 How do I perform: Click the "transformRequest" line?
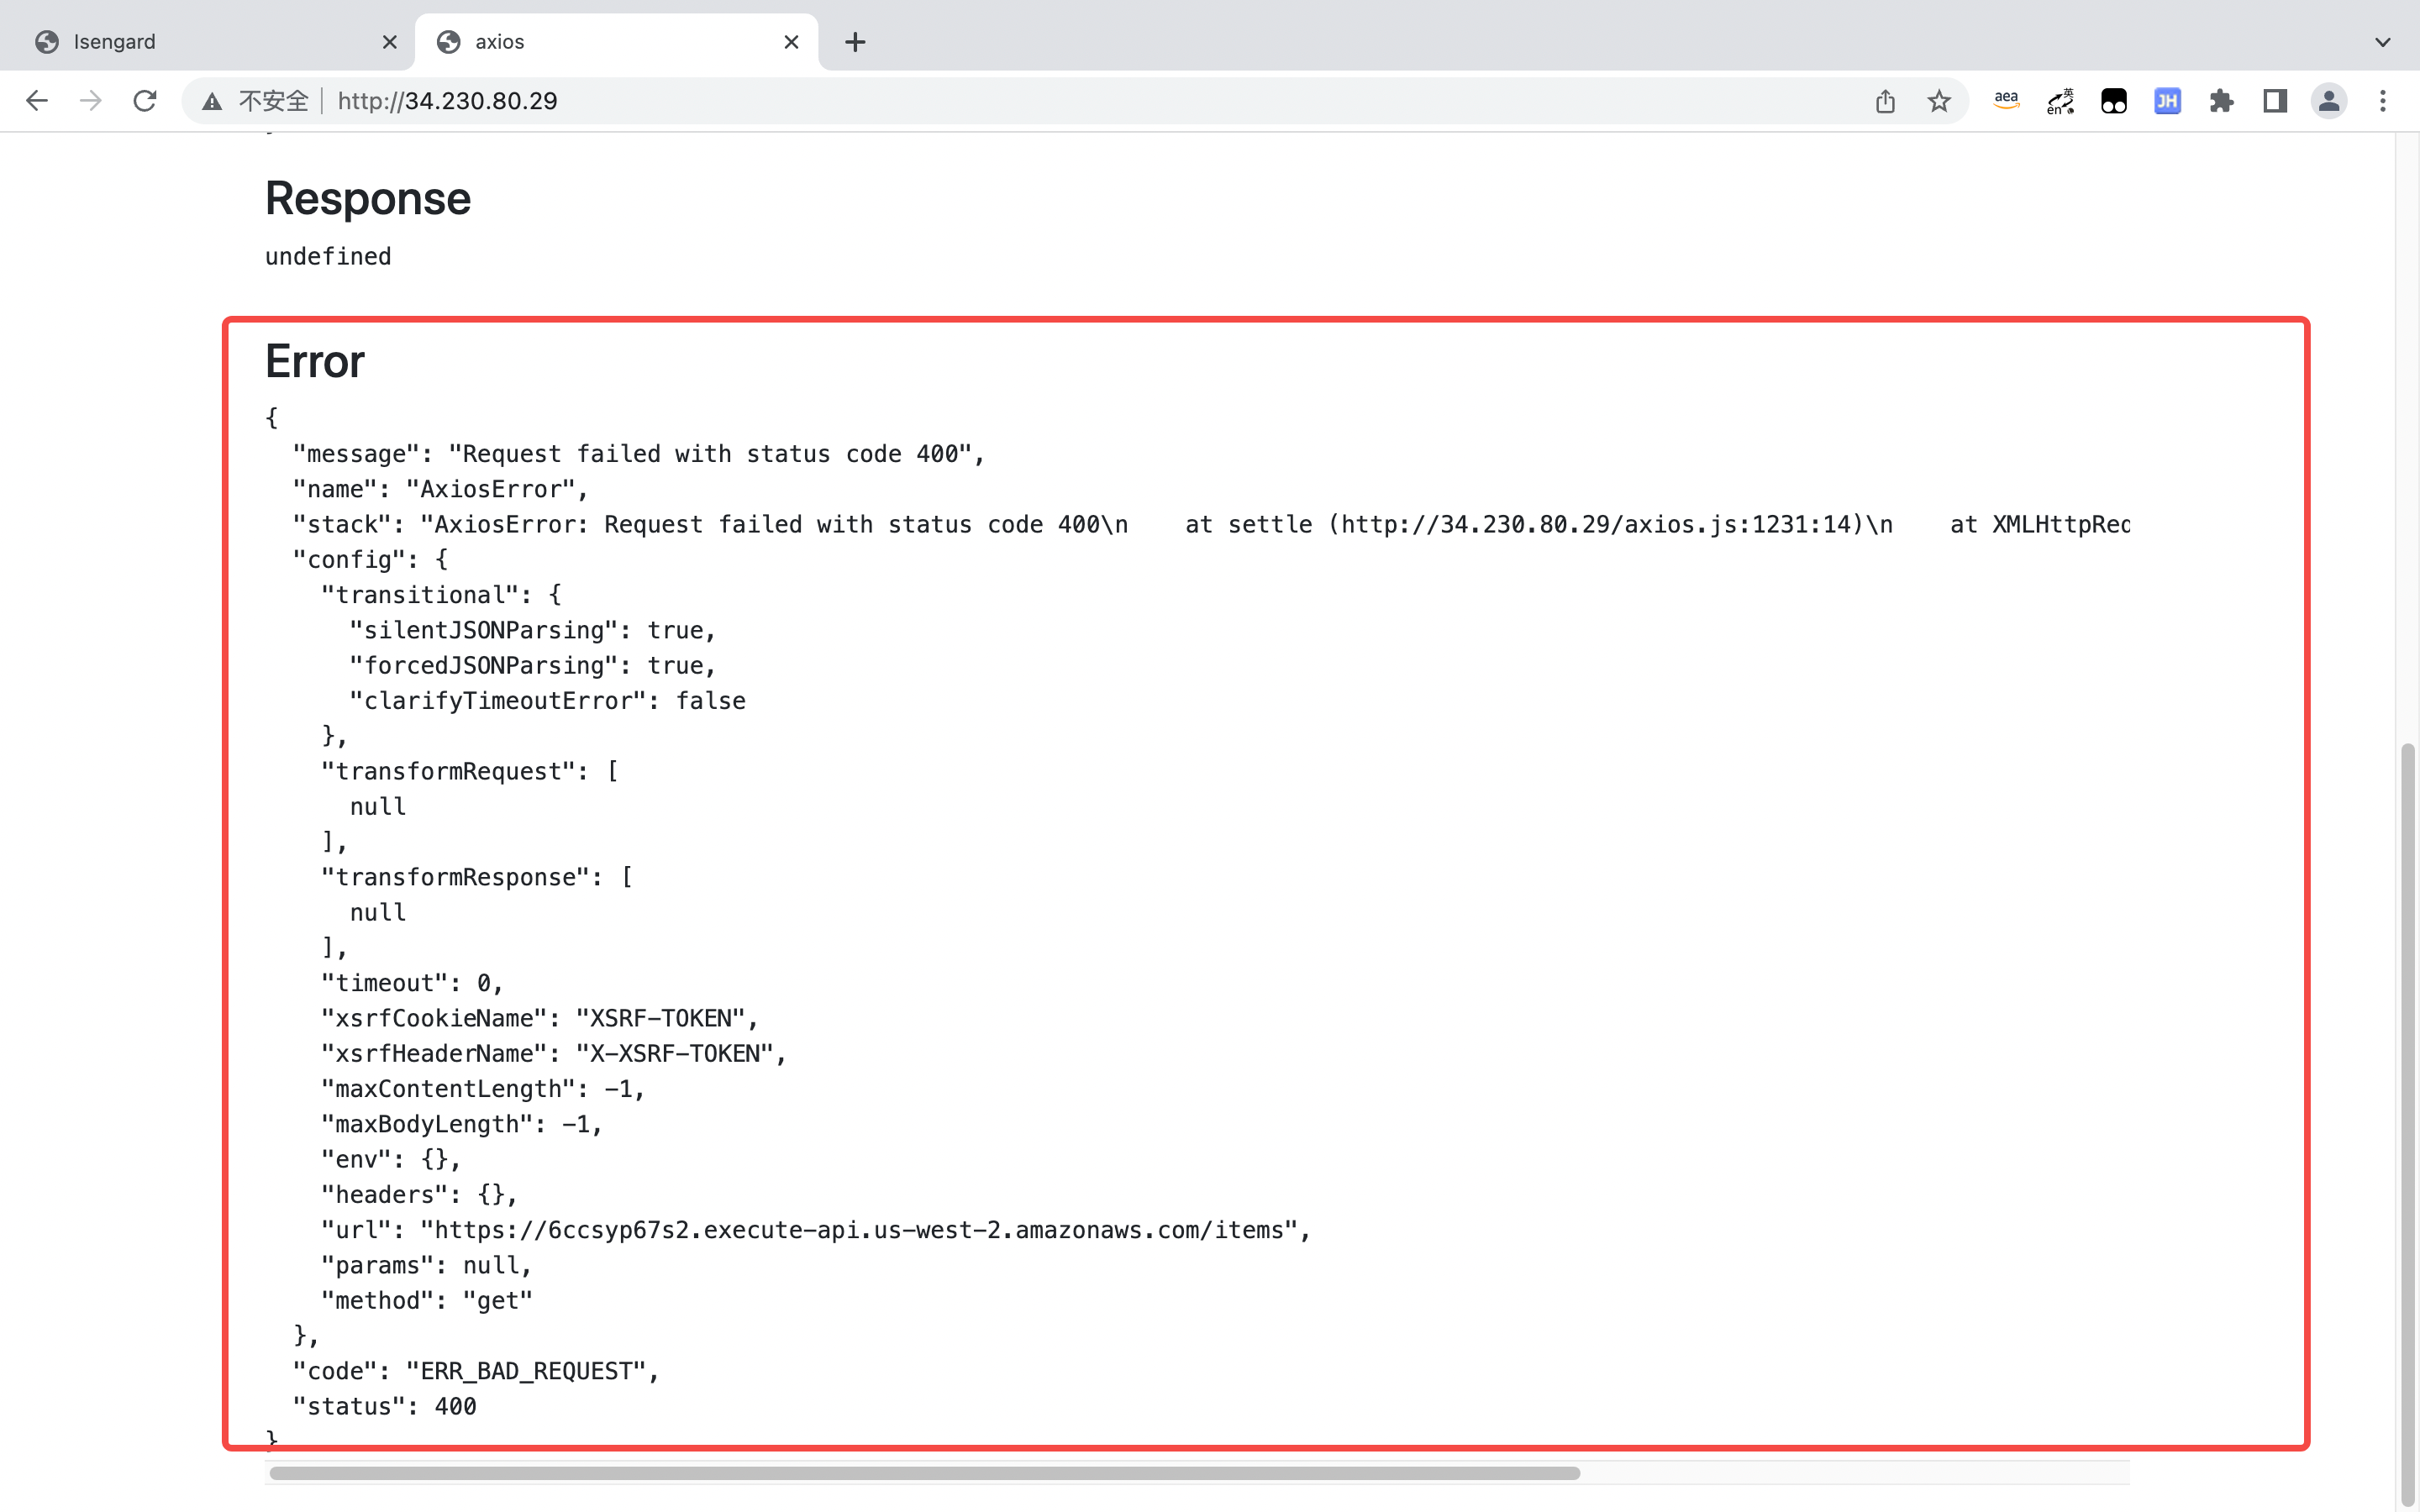pyautogui.click(x=470, y=771)
